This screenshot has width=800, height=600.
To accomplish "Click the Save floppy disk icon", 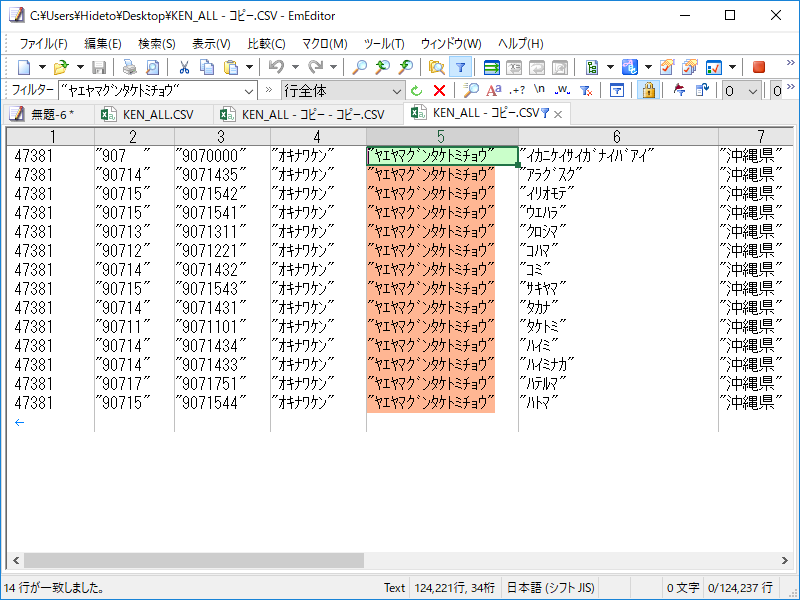I will [x=98, y=67].
